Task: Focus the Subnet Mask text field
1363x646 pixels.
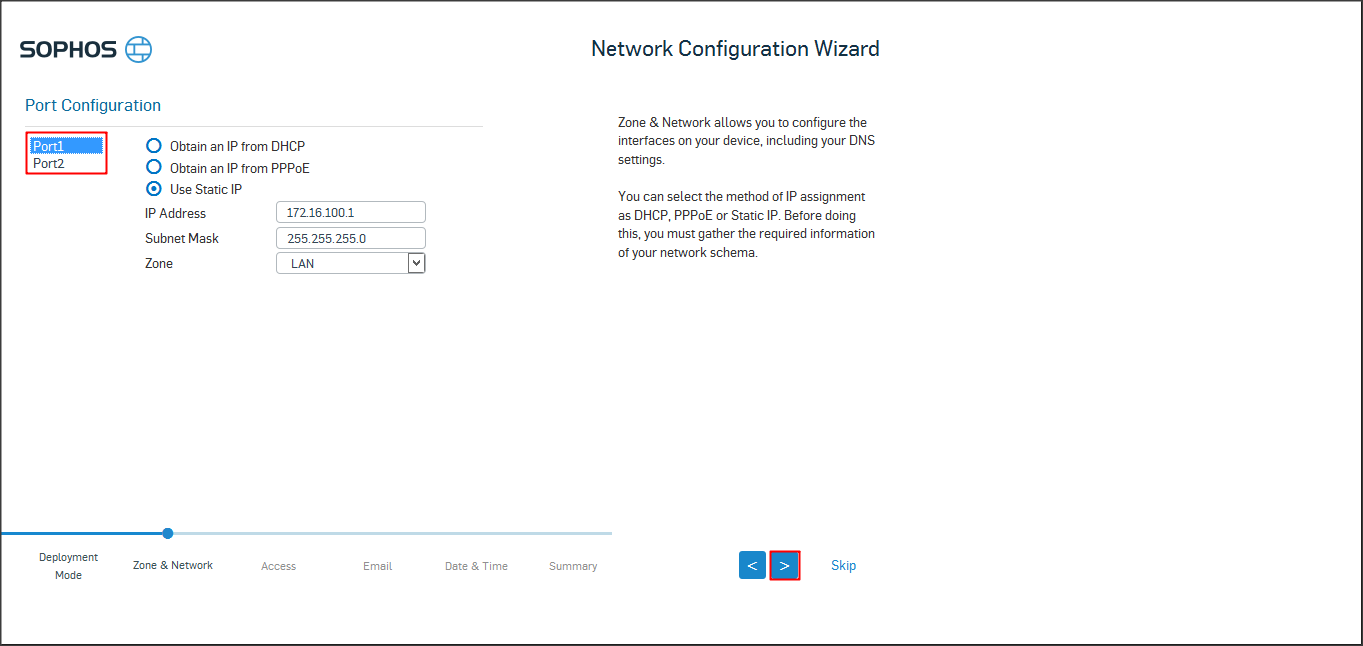Action: click(350, 238)
